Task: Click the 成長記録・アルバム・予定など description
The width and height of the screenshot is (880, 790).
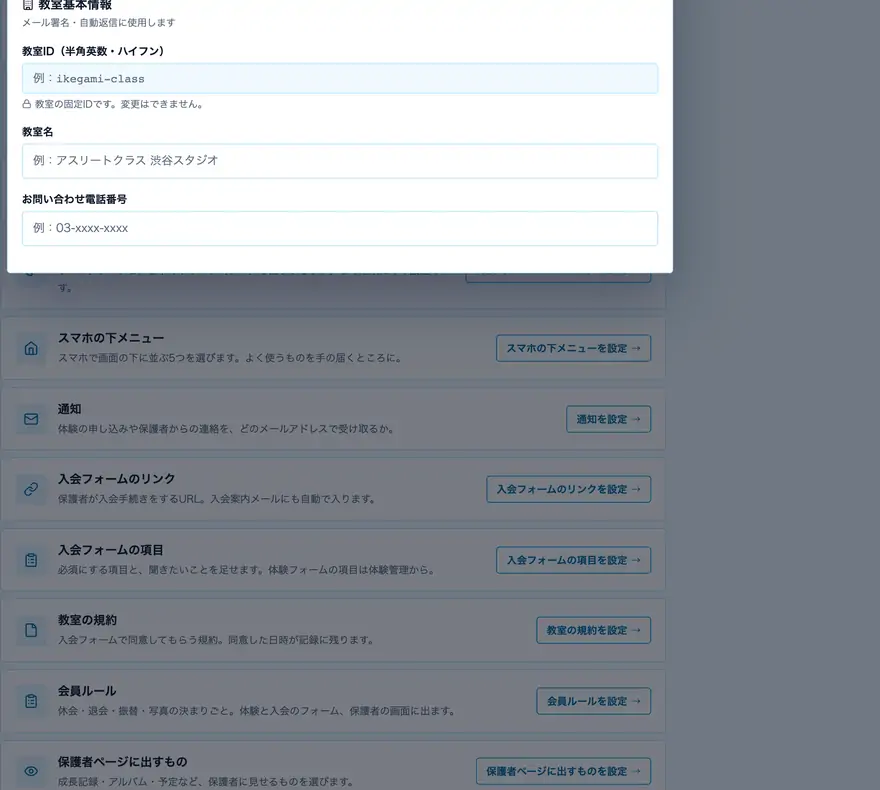Action: coord(206,782)
